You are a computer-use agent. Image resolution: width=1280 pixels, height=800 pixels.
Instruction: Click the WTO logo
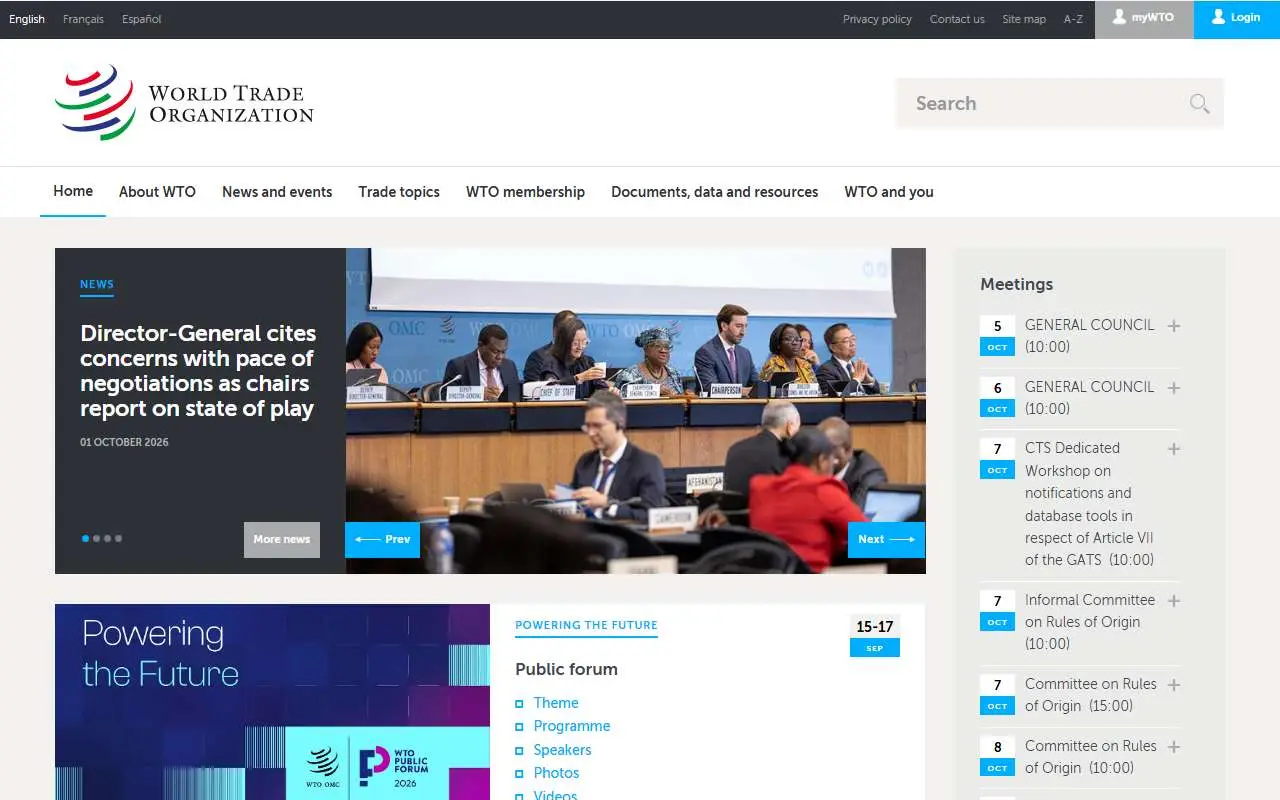184,103
